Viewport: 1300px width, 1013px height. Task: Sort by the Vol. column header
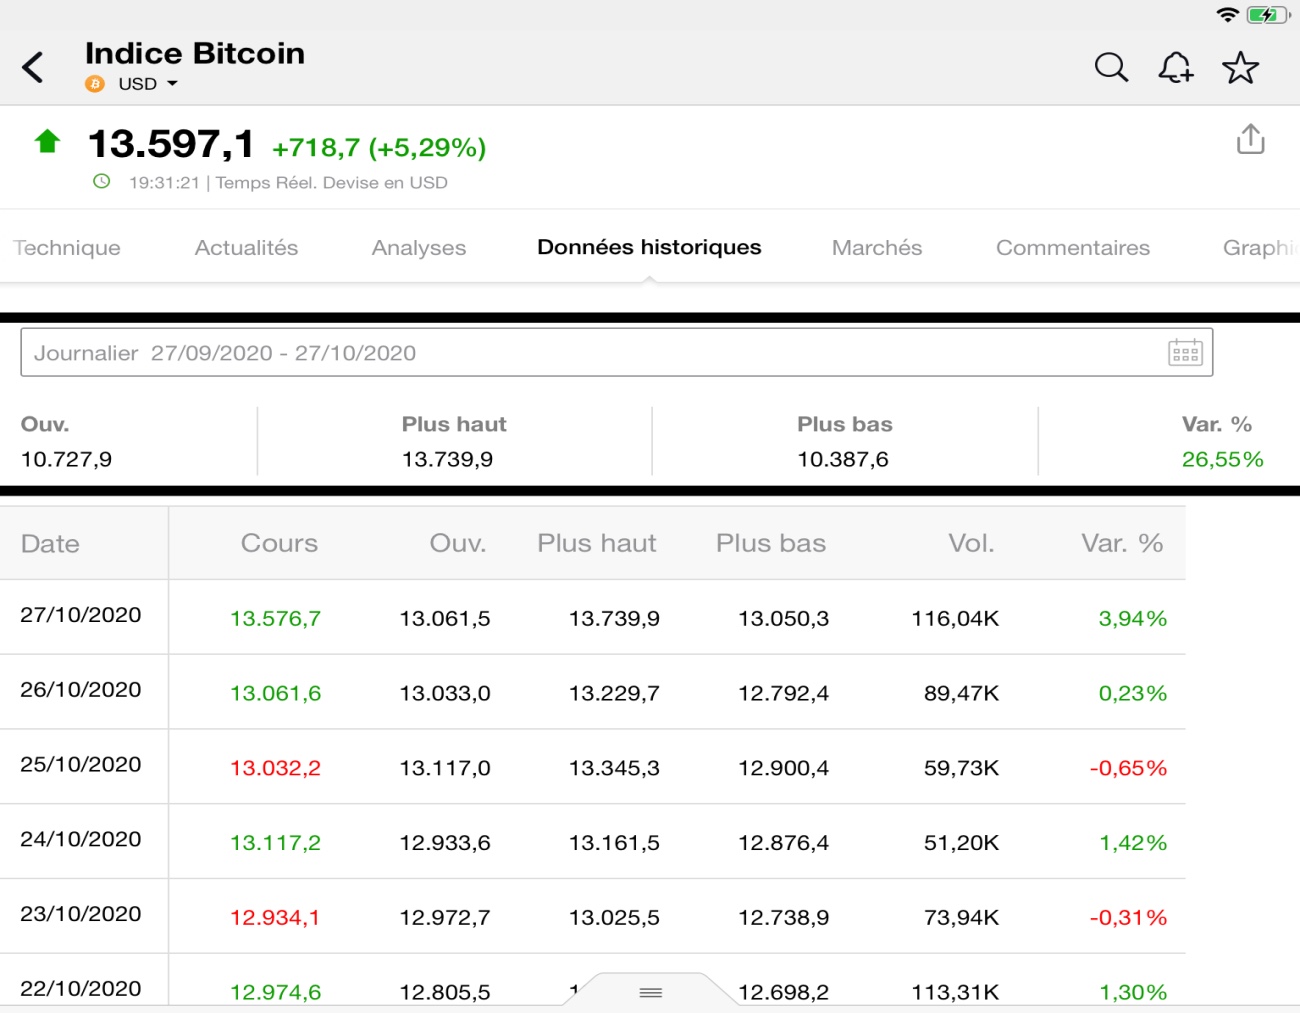point(971,544)
